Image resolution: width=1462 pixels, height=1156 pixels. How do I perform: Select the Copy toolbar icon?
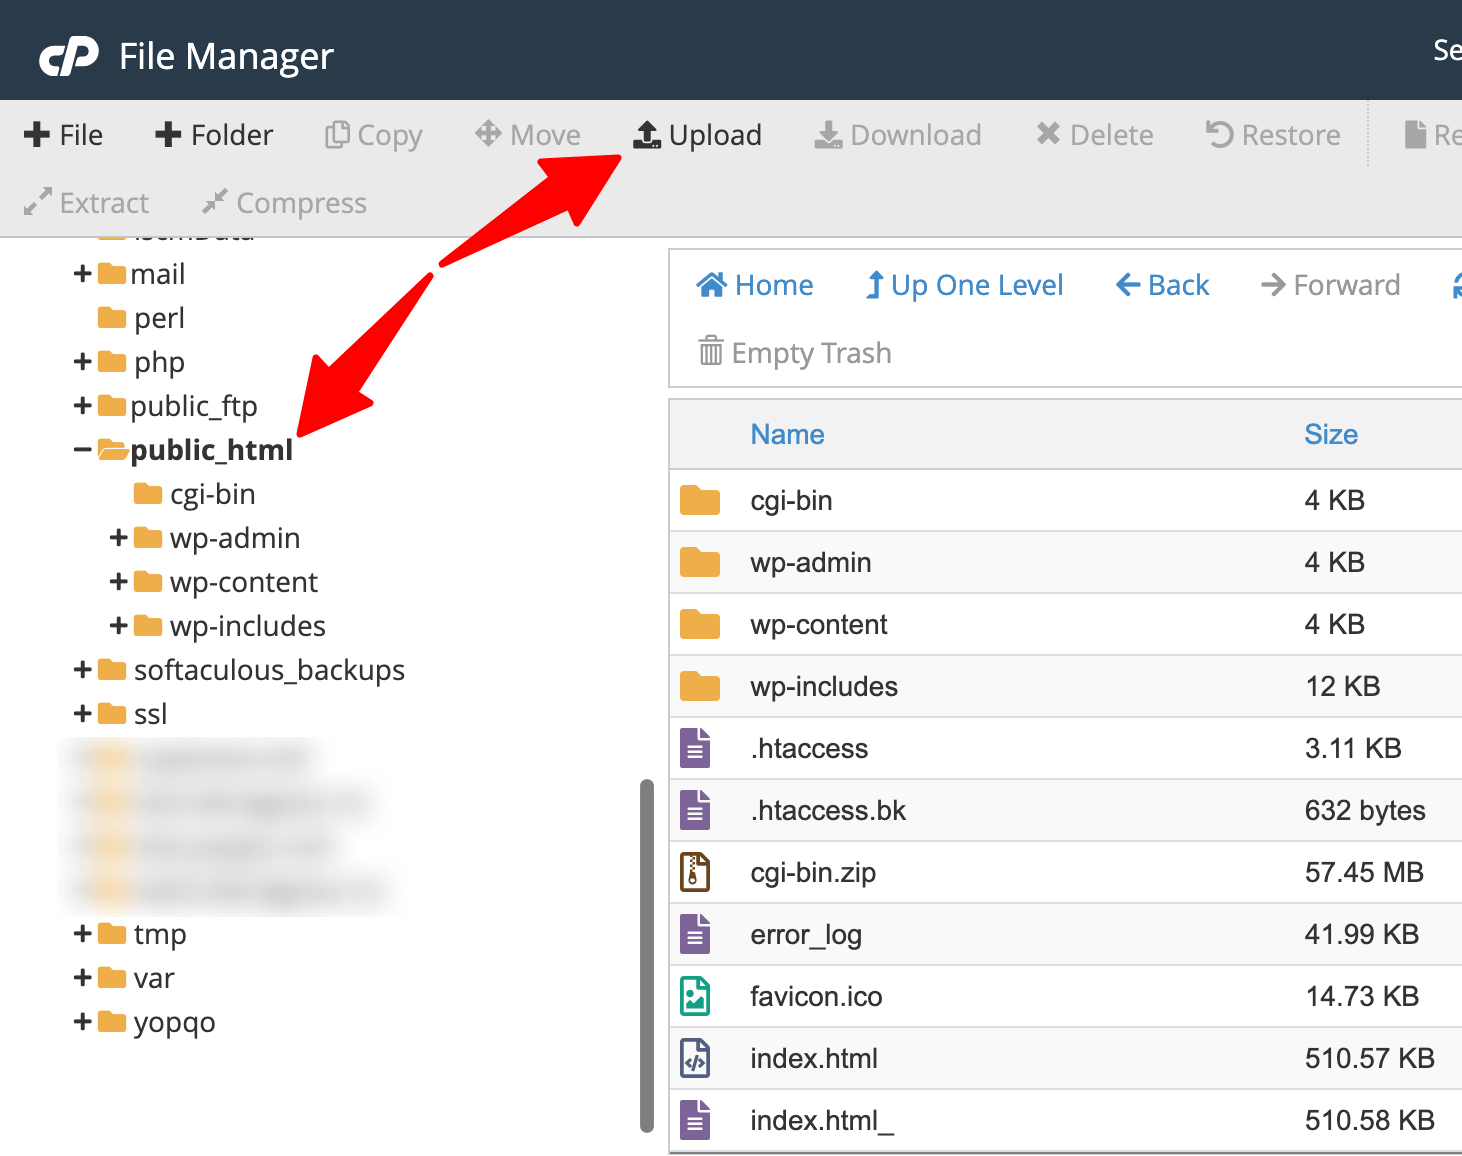point(372,135)
